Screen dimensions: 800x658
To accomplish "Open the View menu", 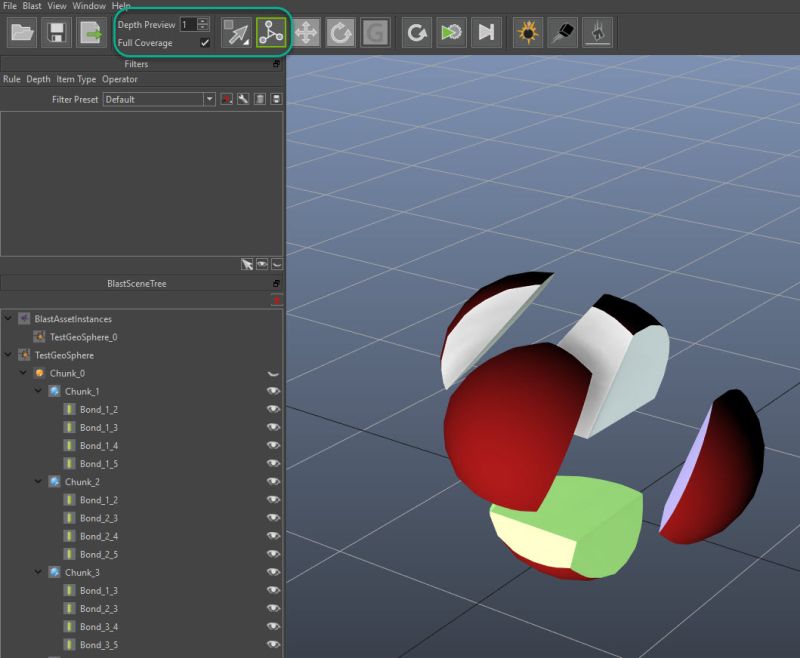I will click(x=57, y=6).
